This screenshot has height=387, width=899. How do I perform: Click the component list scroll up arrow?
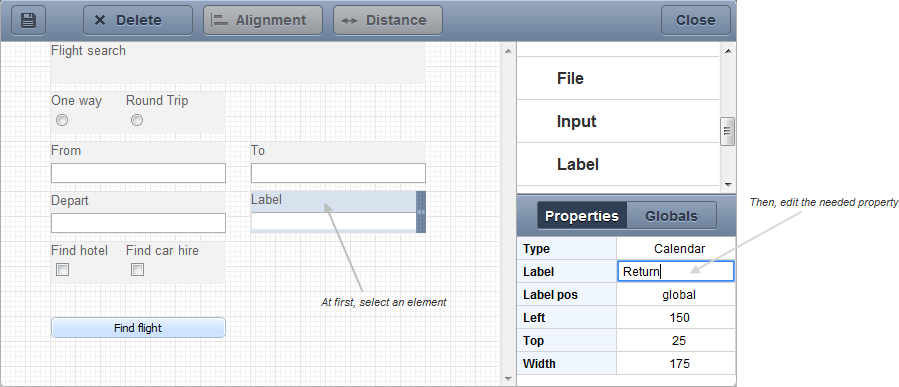(x=728, y=51)
